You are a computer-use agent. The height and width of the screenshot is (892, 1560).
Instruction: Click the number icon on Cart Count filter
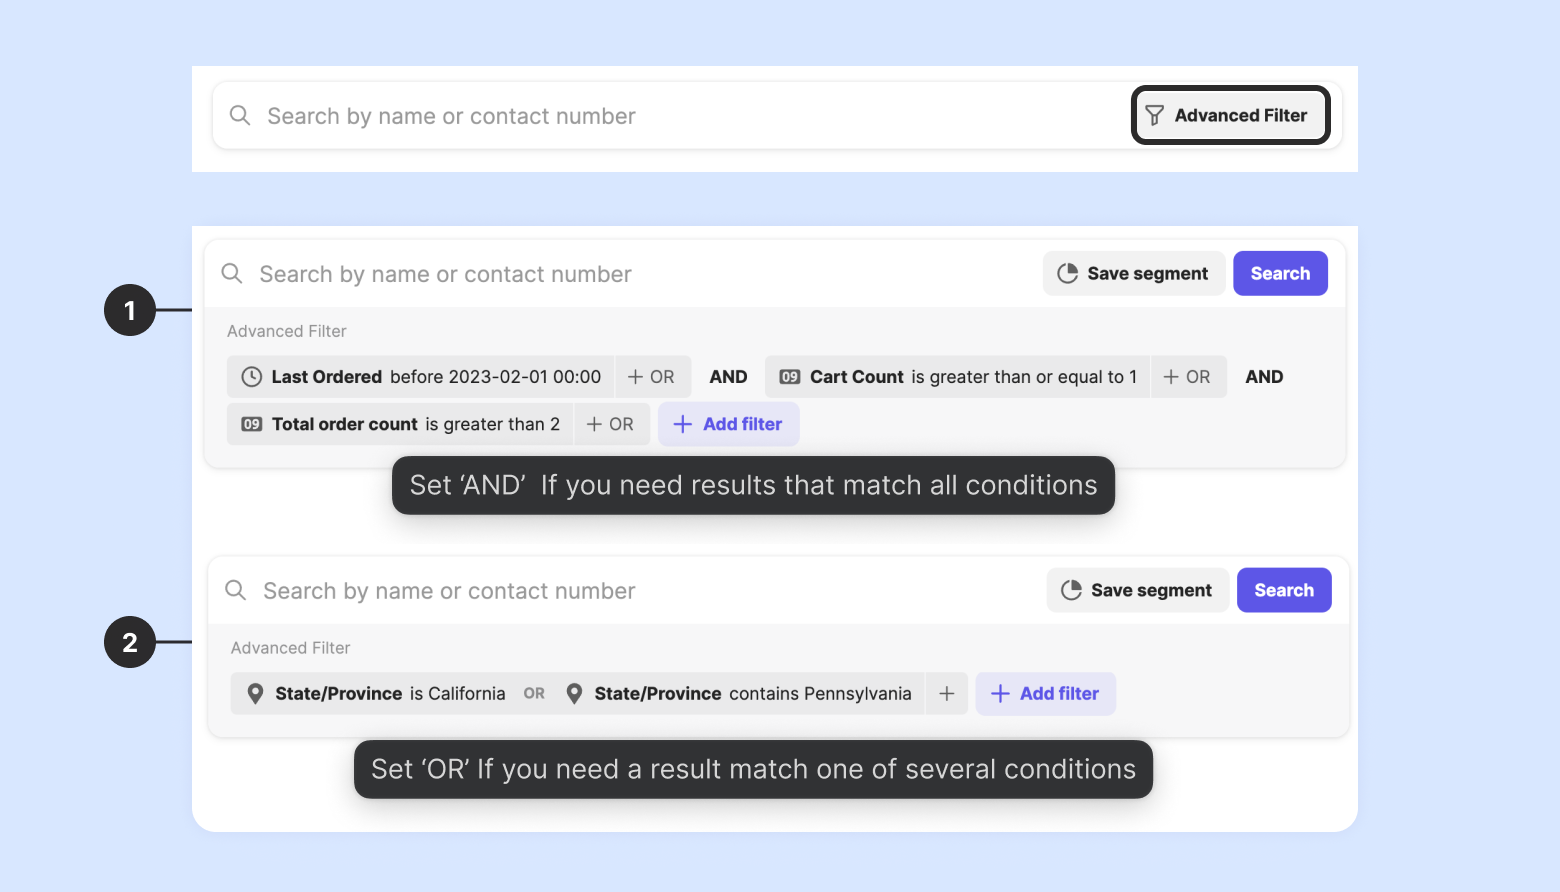pyautogui.click(x=790, y=377)
